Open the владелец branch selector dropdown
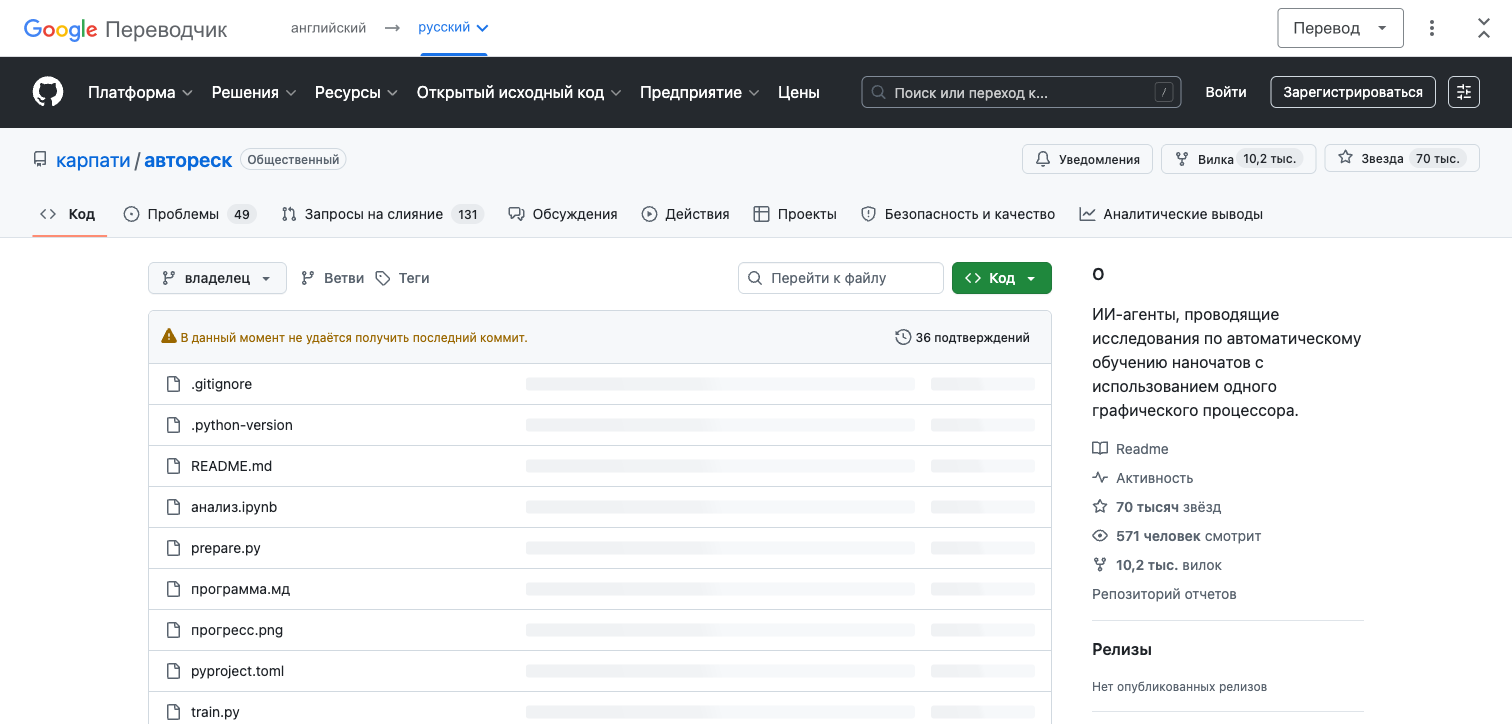1512x724 pixels. (x=217, y=278)
